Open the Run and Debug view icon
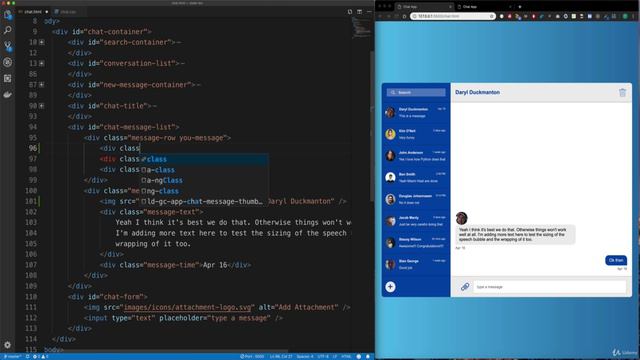 7,62
